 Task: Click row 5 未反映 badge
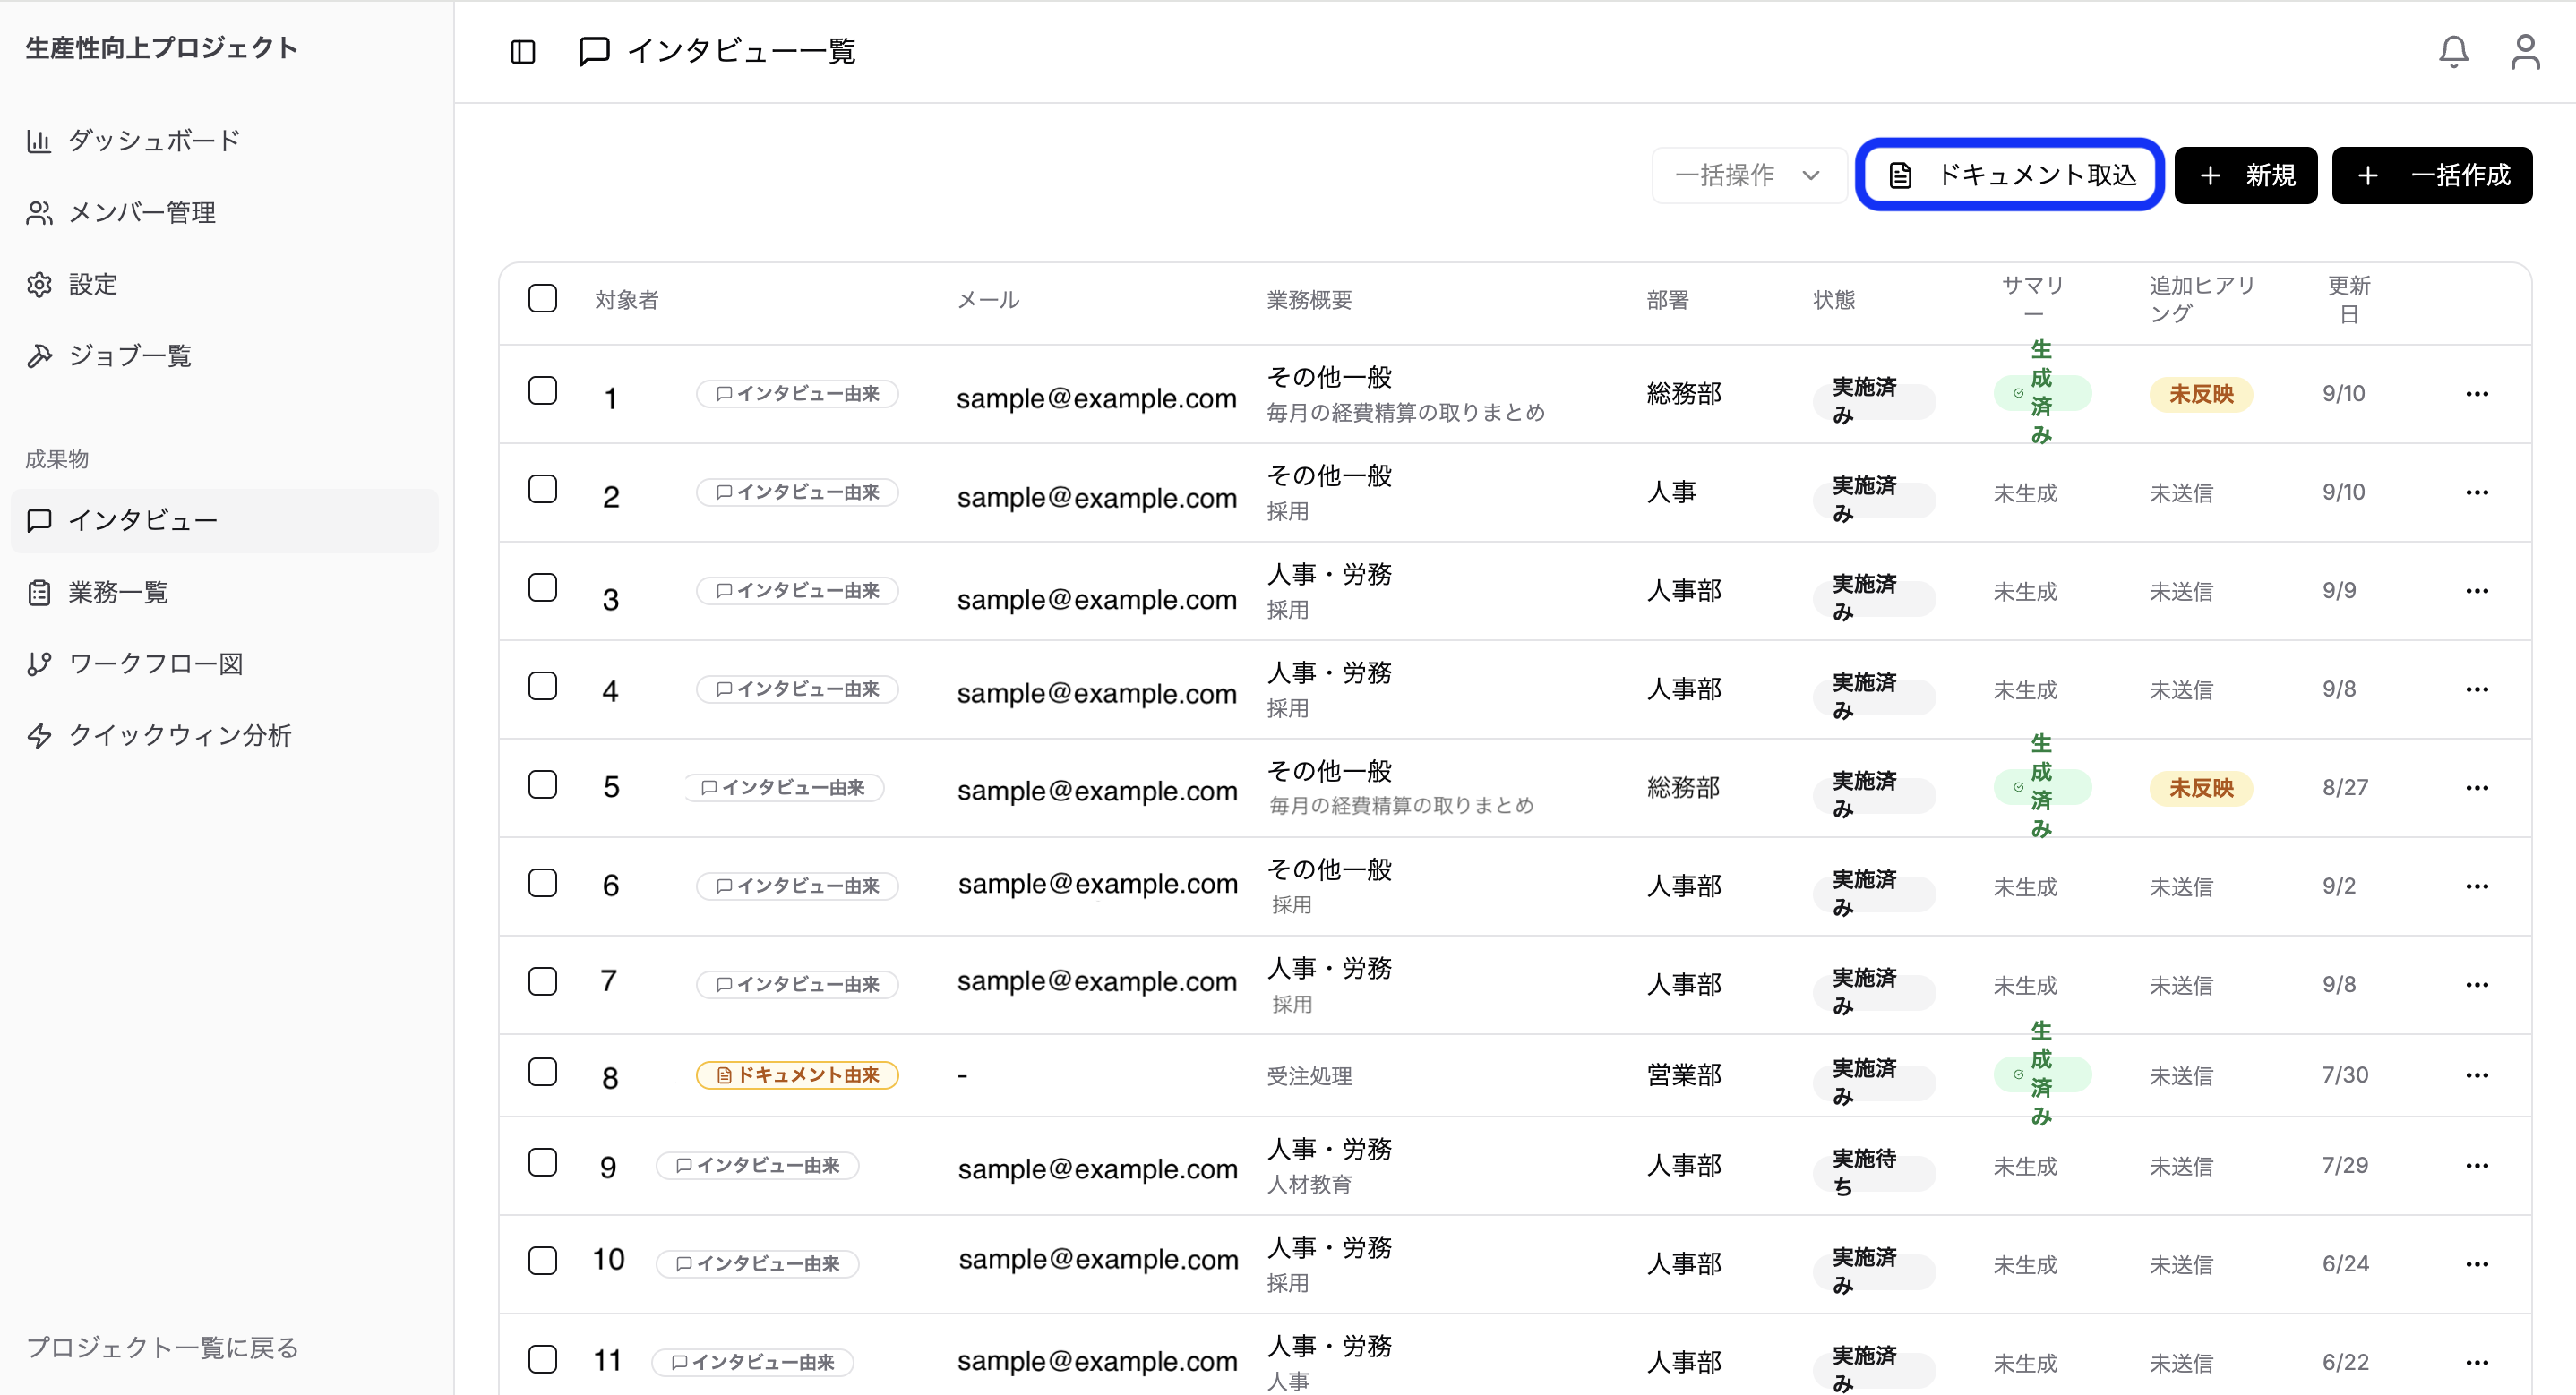[2201, 788]
